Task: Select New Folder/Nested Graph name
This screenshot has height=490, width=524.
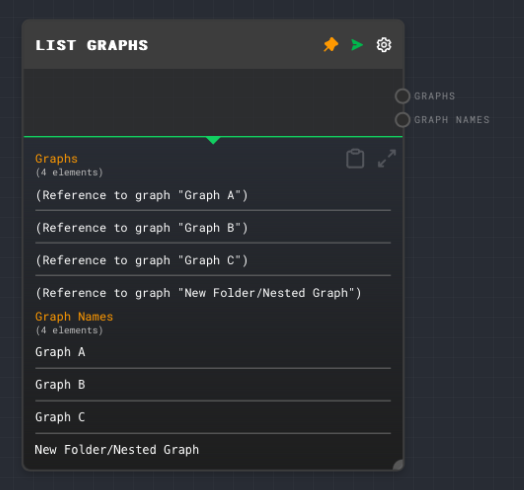Action: [117, 450]
